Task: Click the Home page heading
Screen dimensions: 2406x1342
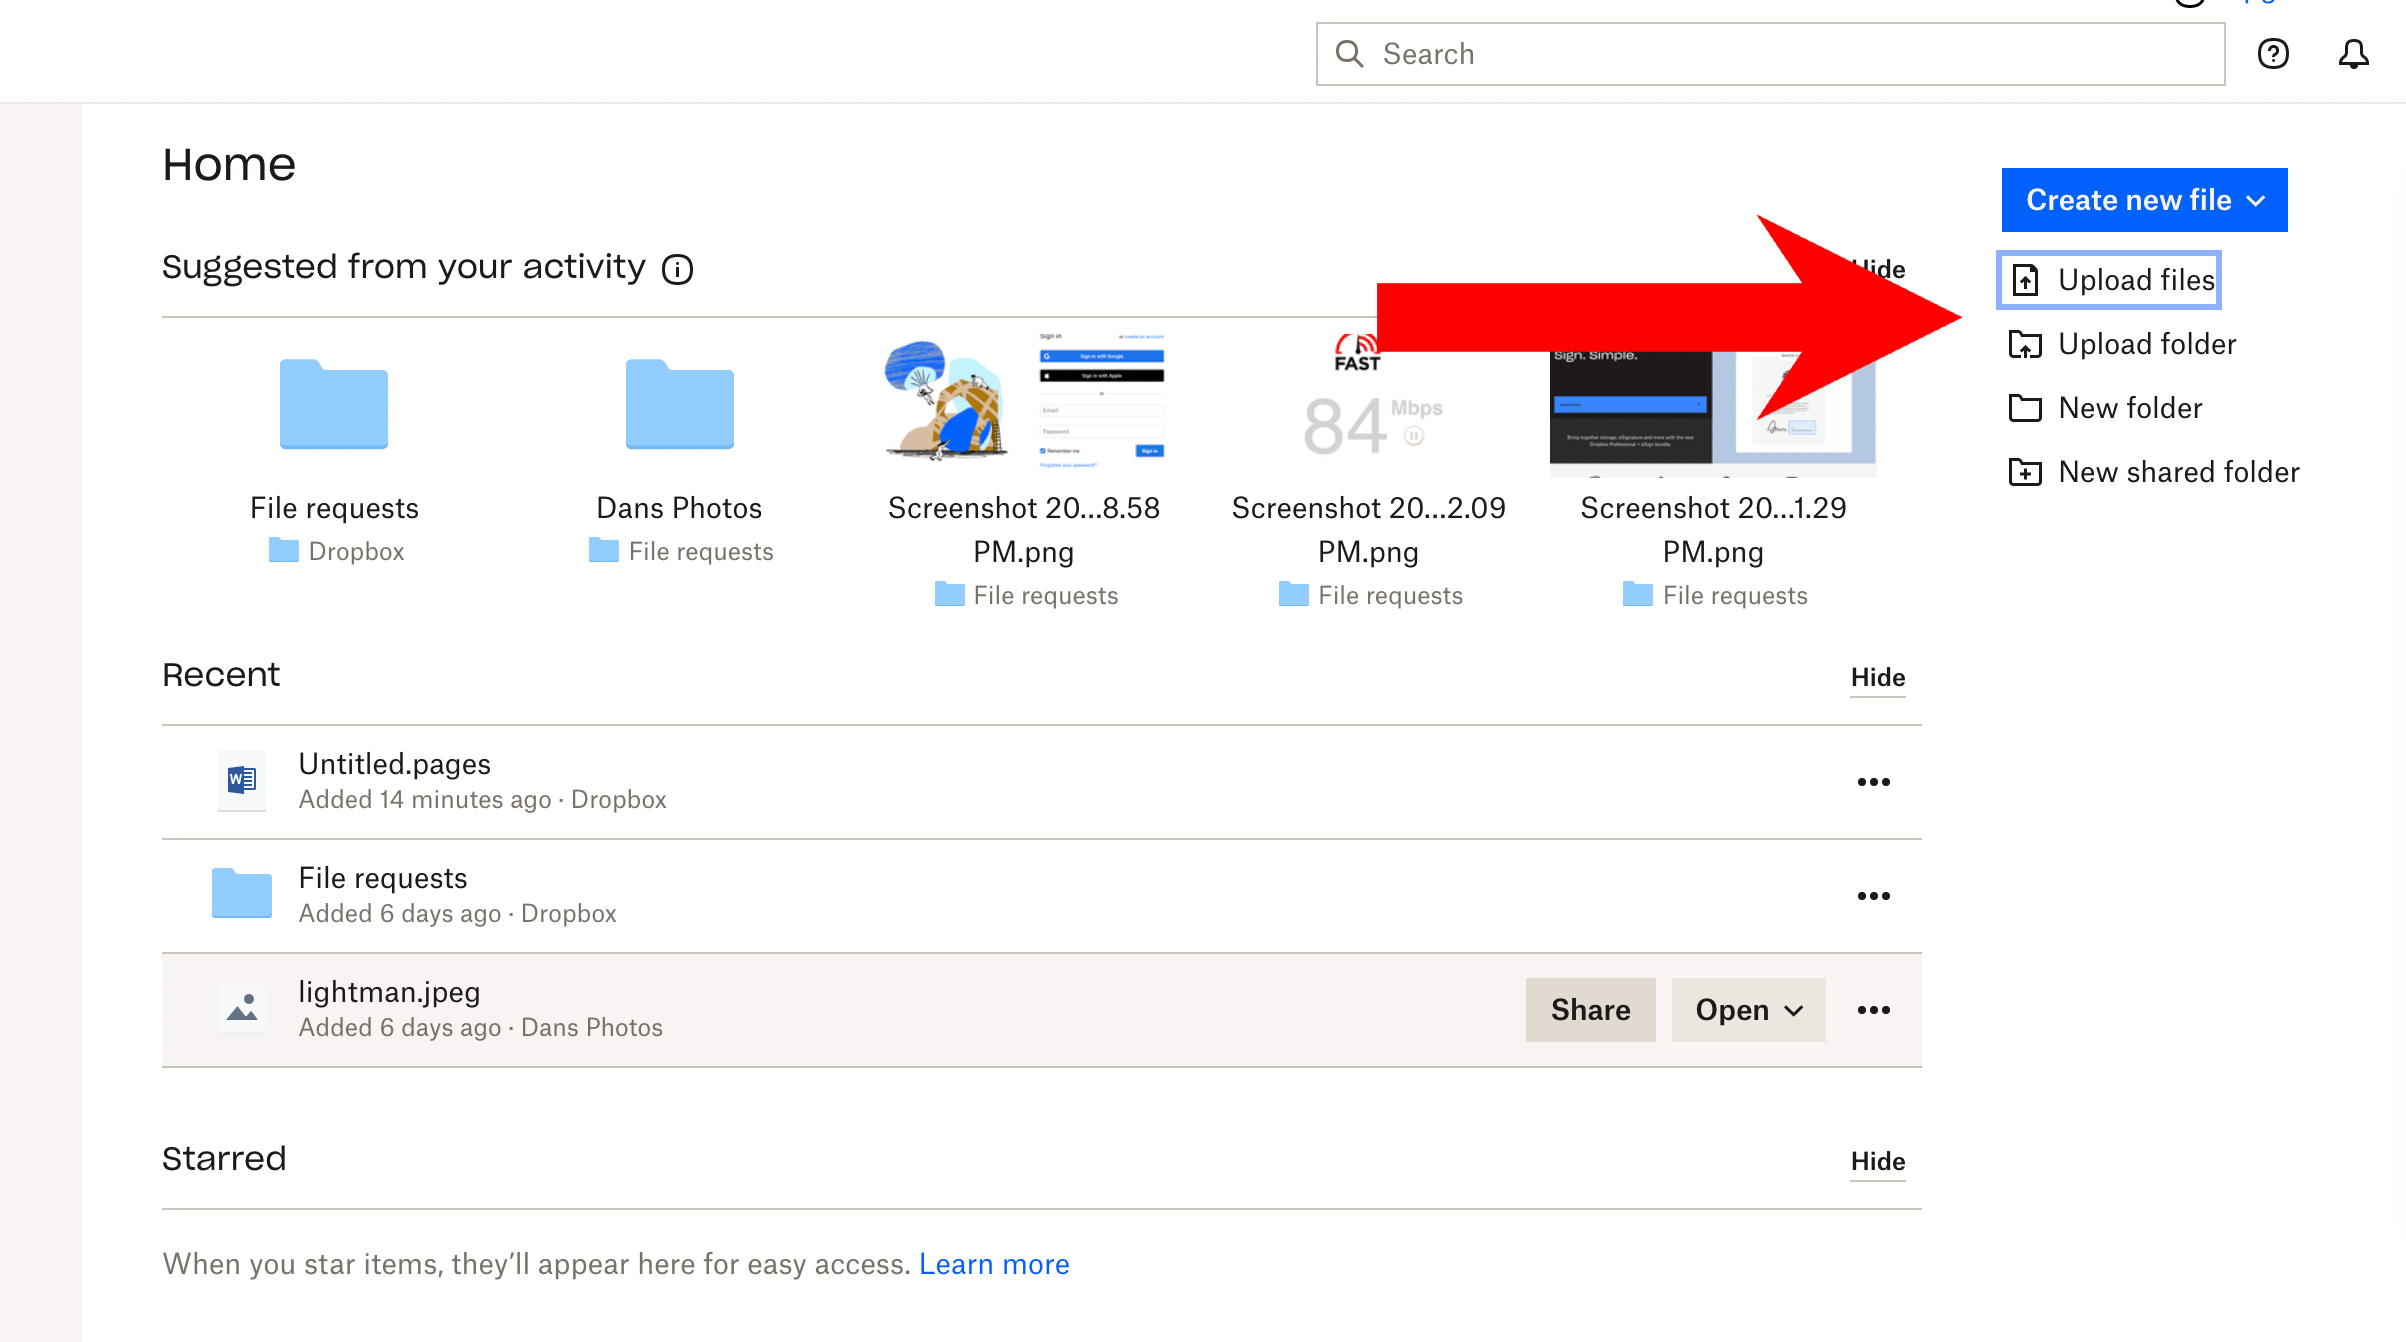Action: coord(229,165)
